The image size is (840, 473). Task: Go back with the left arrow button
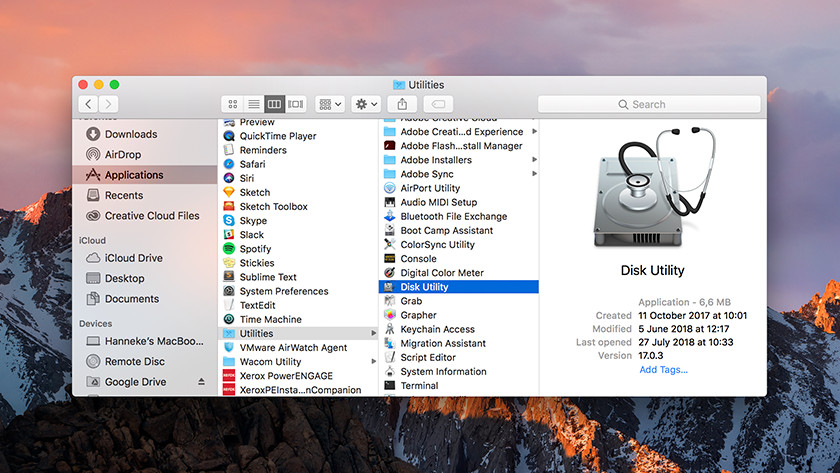pos(88,104)
